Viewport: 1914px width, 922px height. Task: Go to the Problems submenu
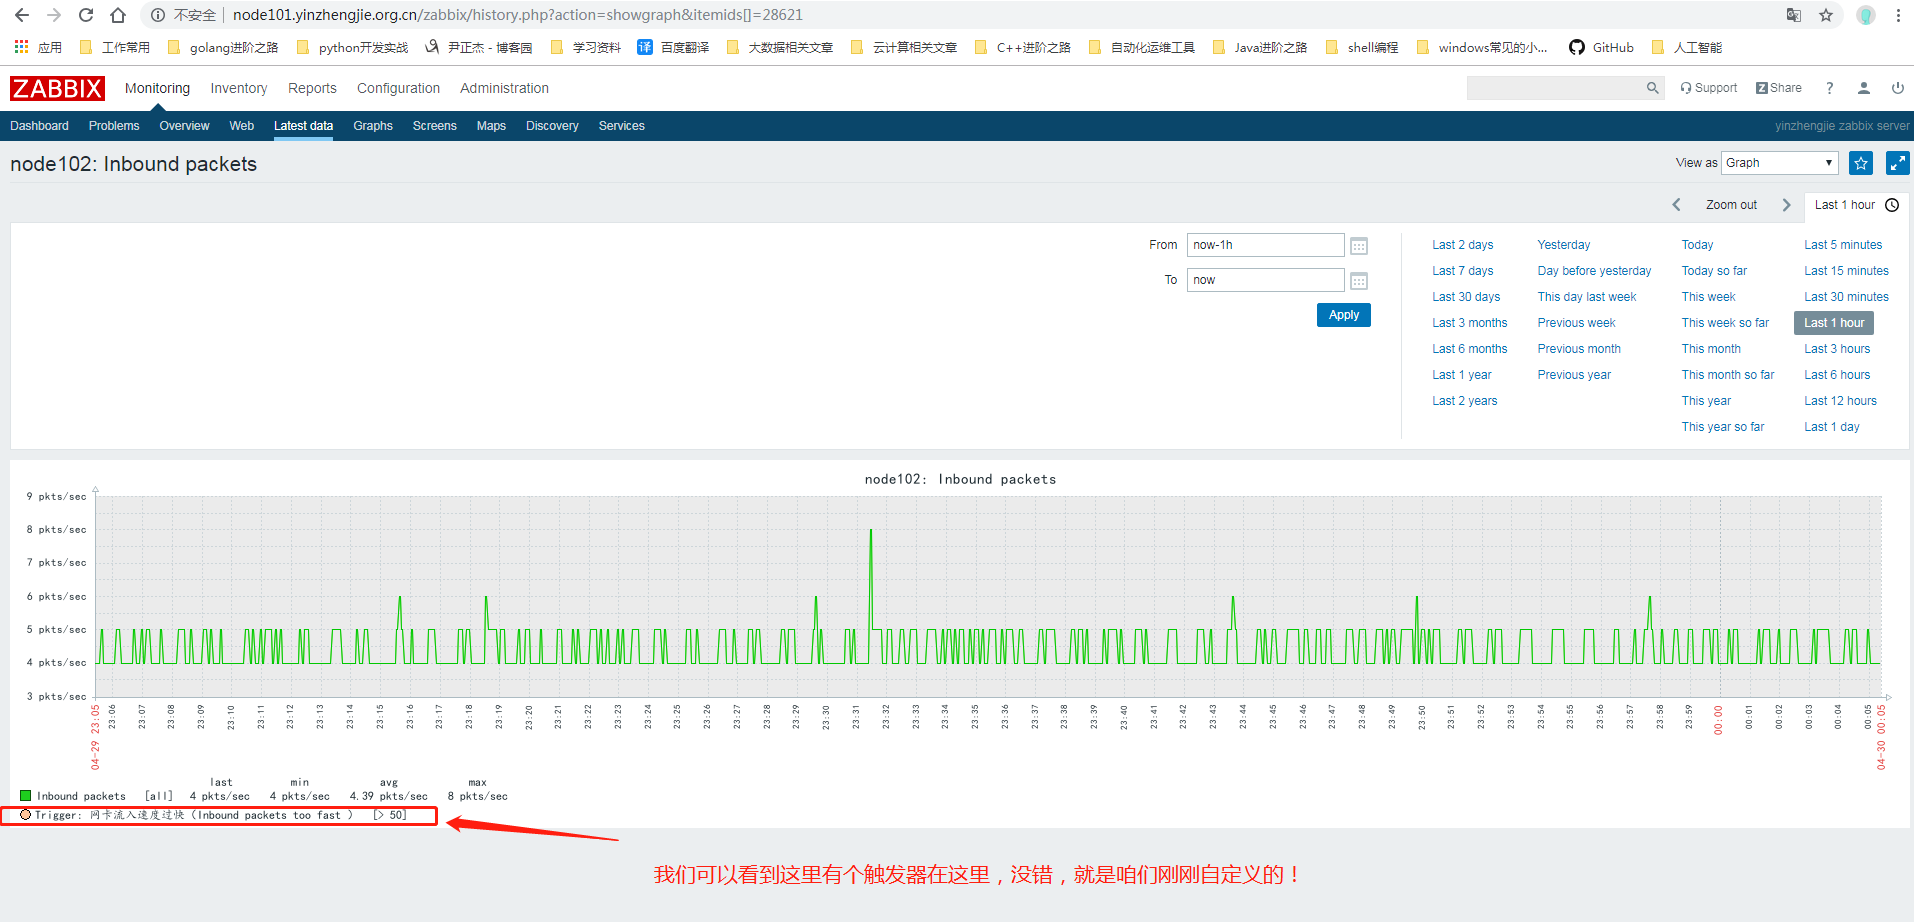click(x=114, y=126)
